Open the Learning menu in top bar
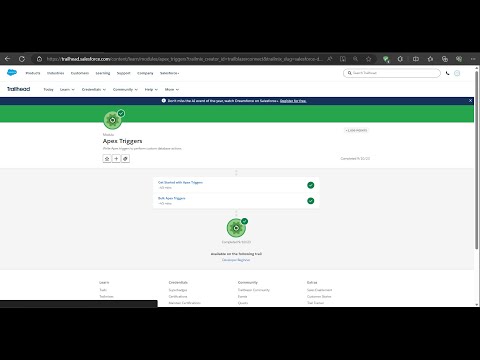The image size is (480, 360). [103, 73]
